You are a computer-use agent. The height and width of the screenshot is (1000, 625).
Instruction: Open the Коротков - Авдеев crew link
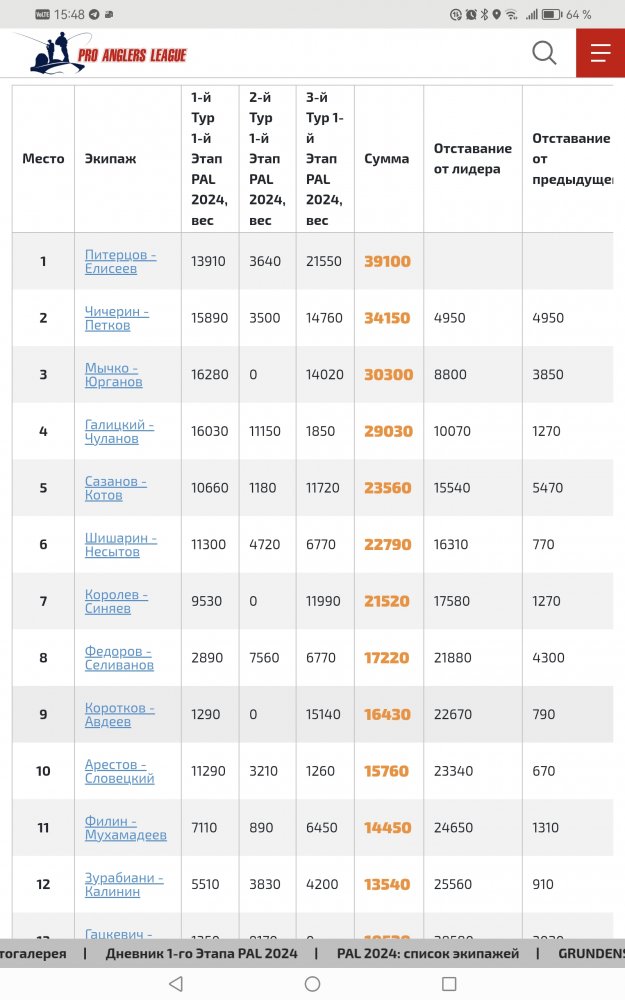(x=119, y=715)
